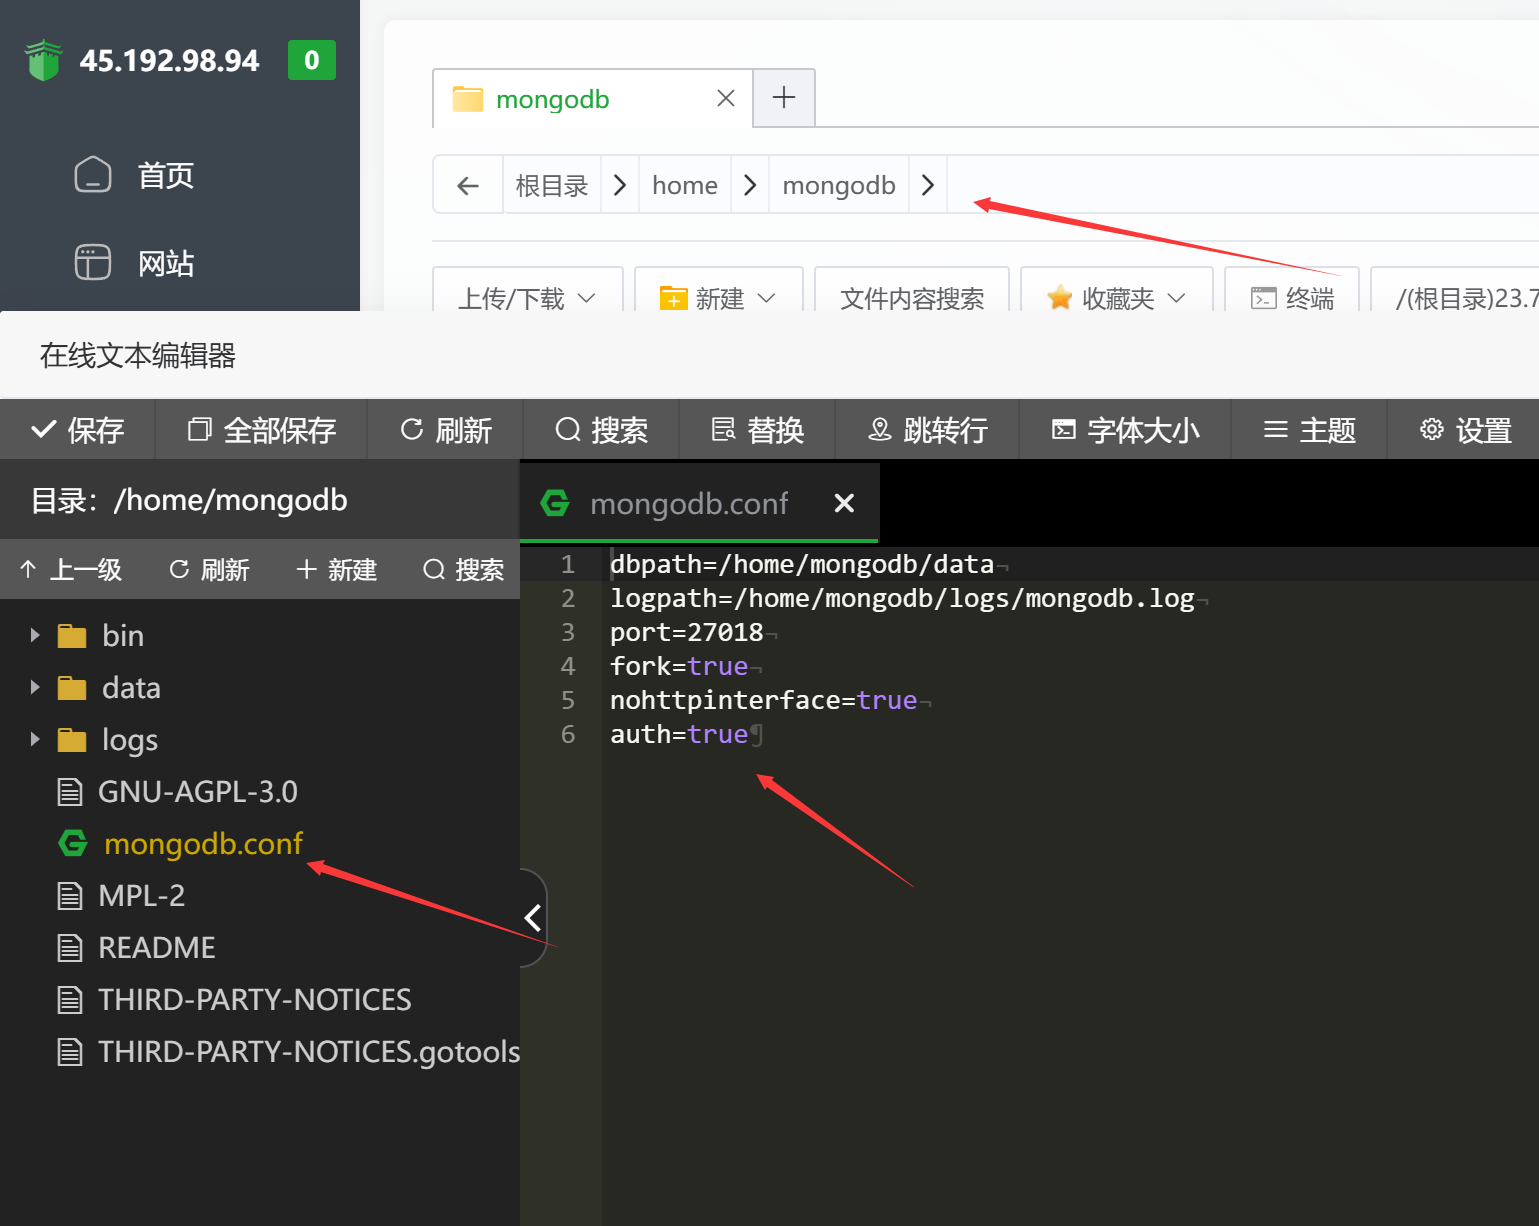
Task: Select the mongodb.conf editor tab
Action: click(x=699, y=503)
